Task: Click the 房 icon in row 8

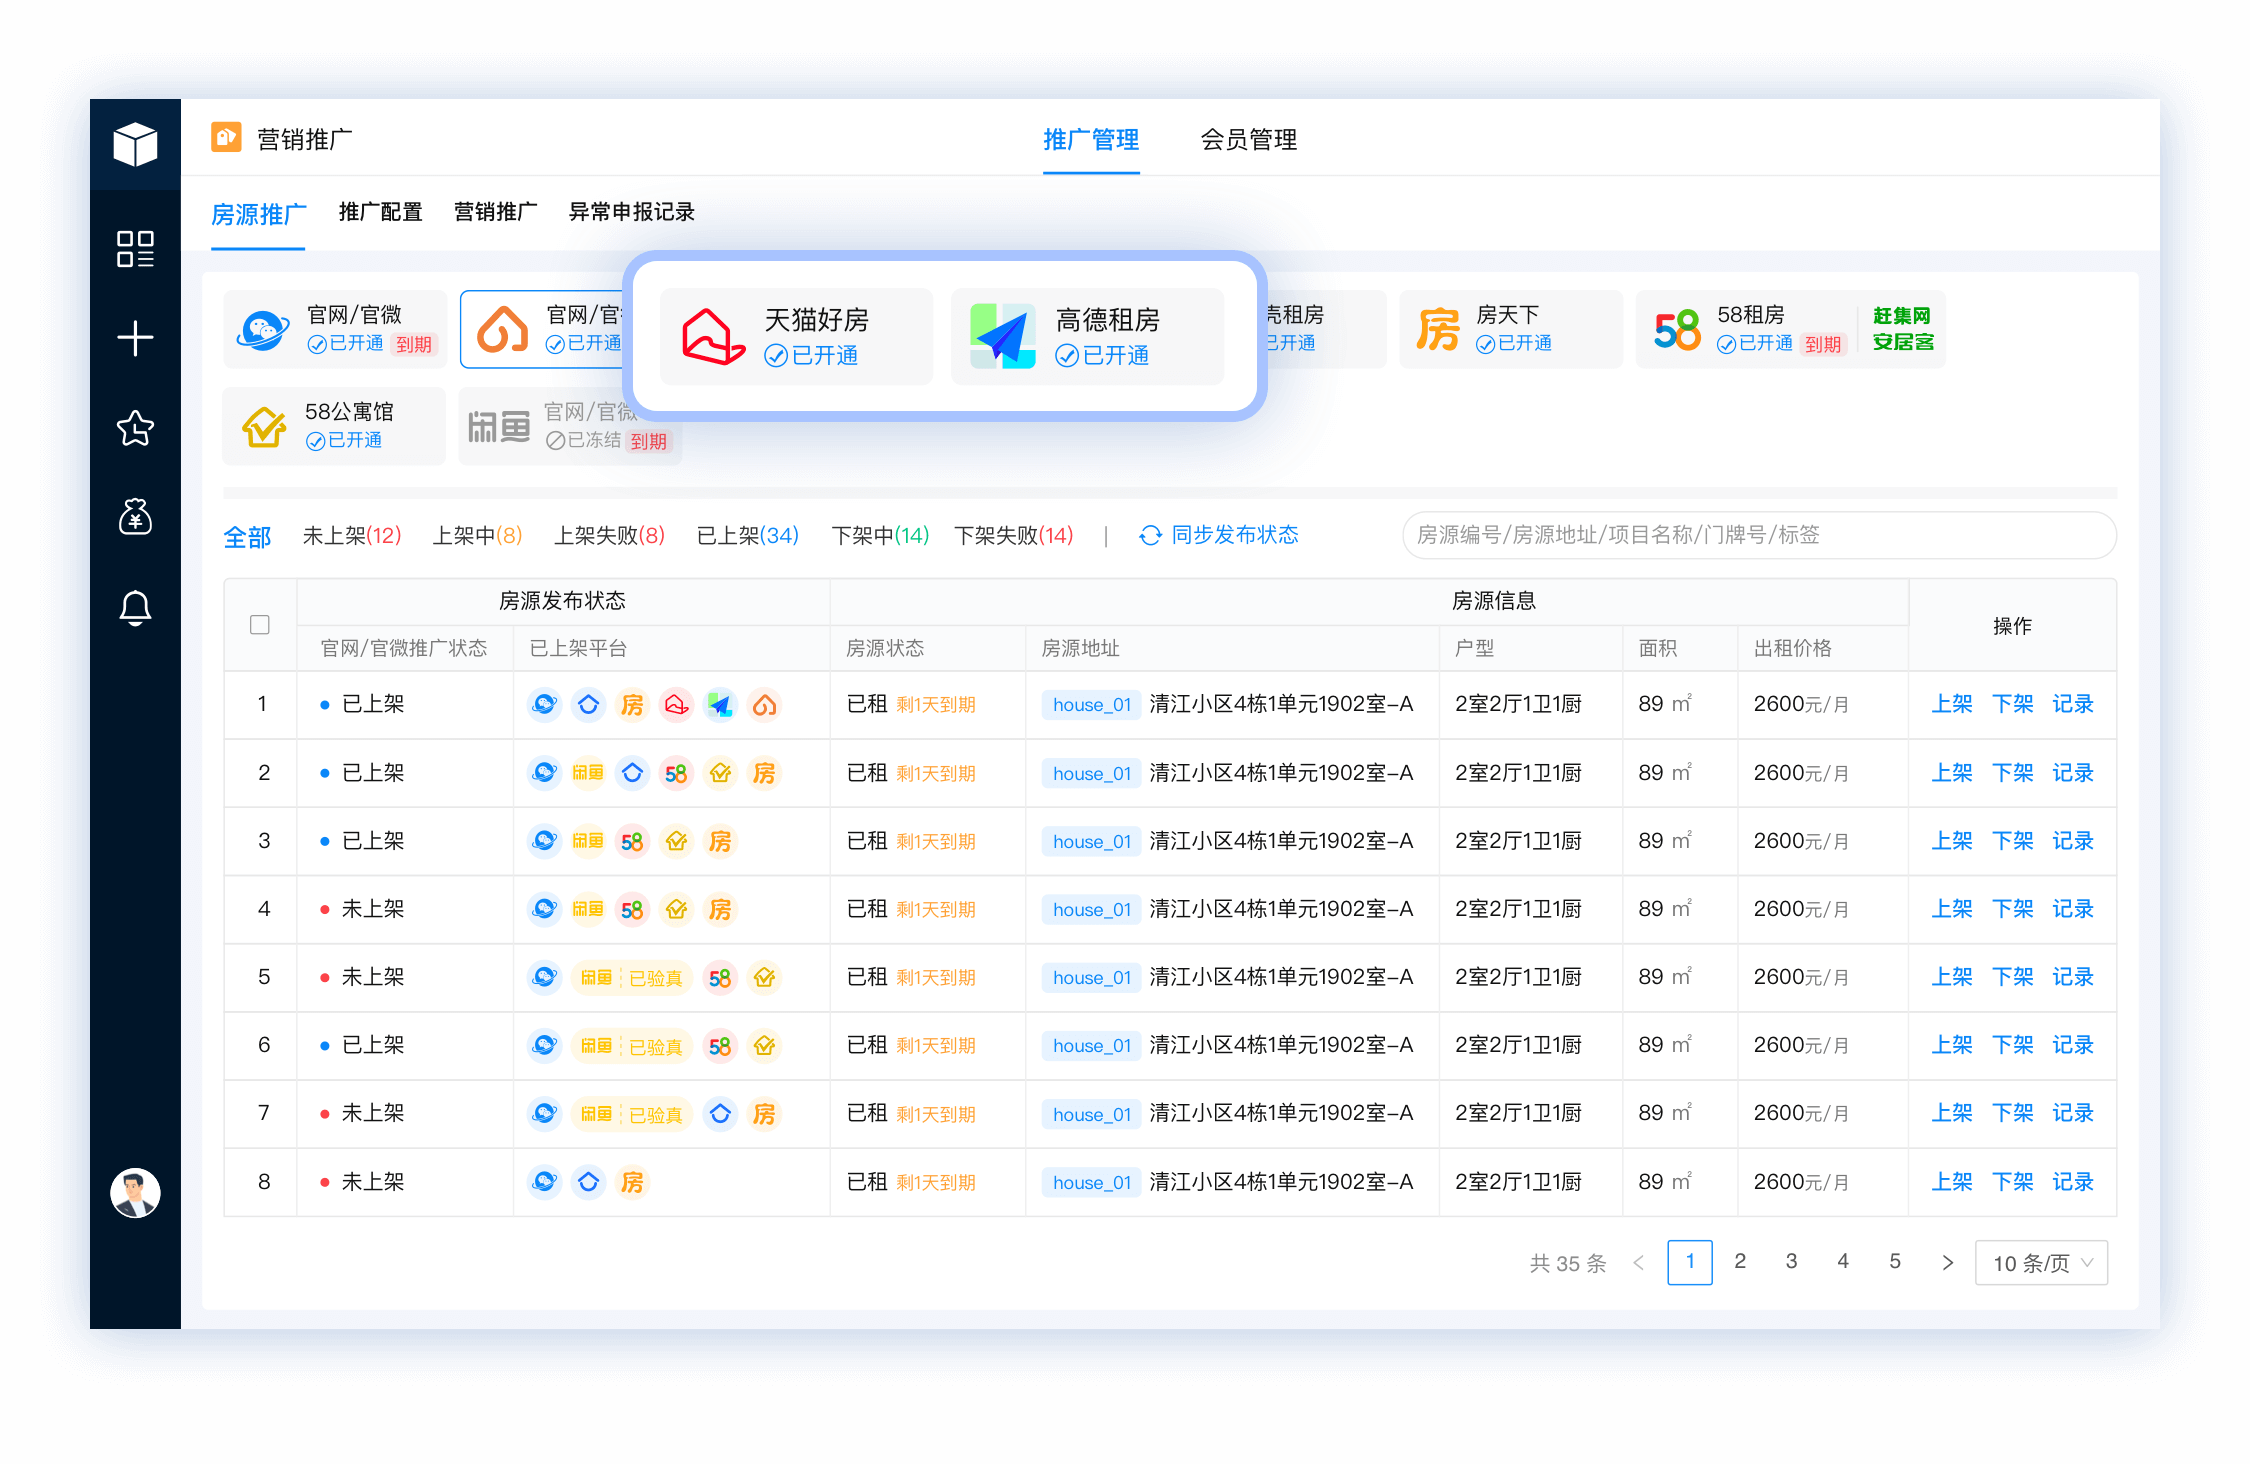Action: 633,1182
